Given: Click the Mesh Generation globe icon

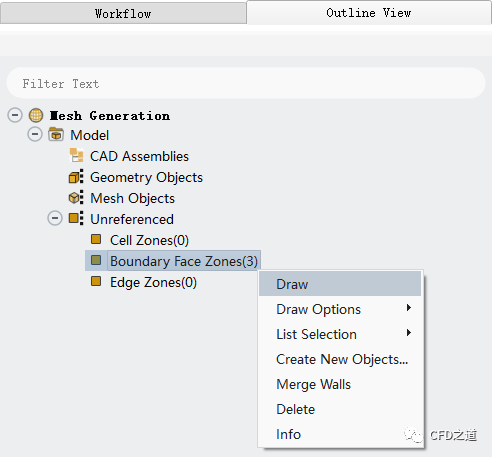Looking at the screenshot, I should click(x=36, y=115).
